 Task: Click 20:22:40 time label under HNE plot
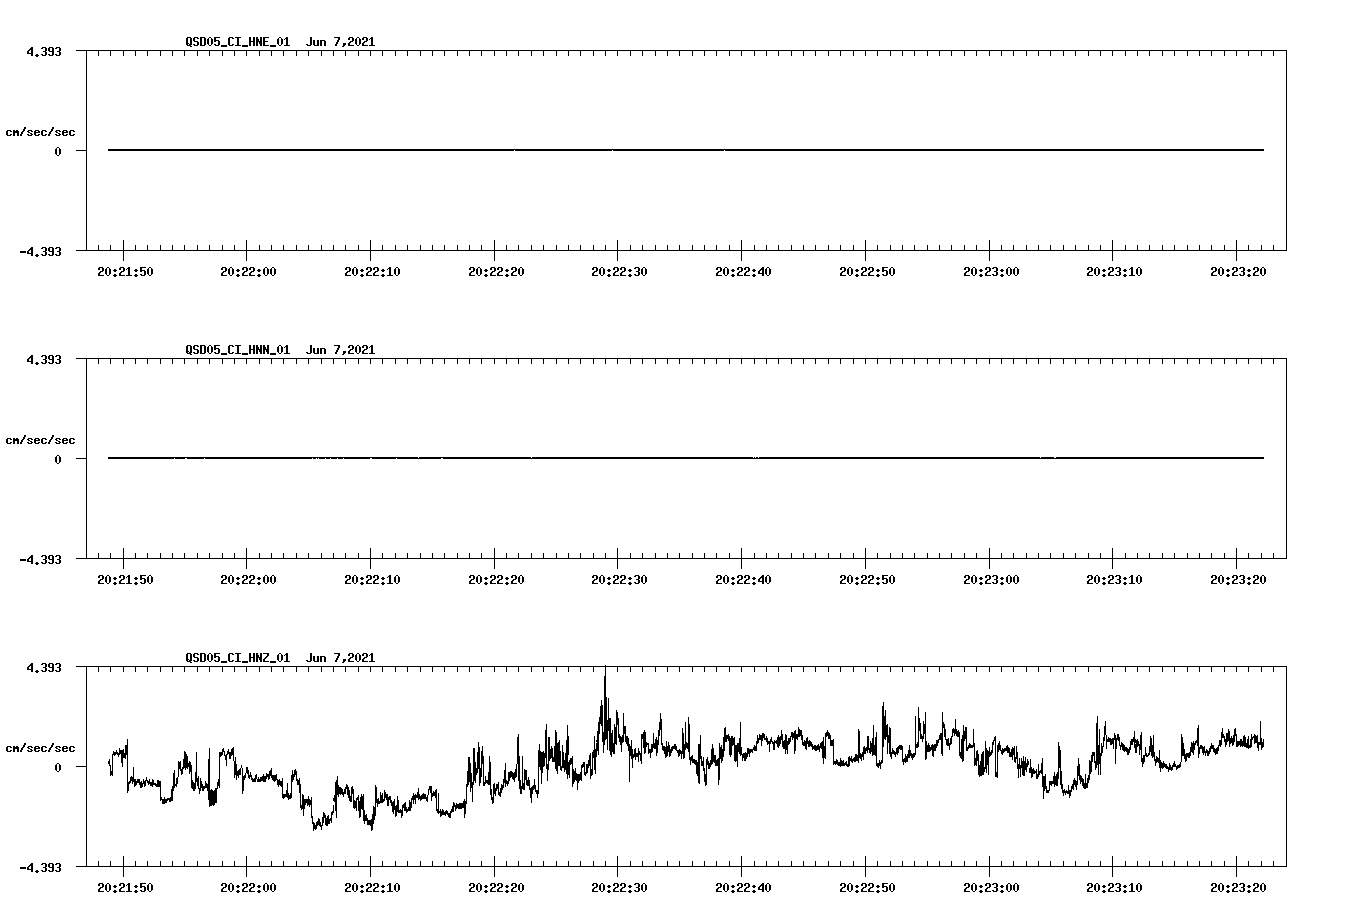coord(743,271)
